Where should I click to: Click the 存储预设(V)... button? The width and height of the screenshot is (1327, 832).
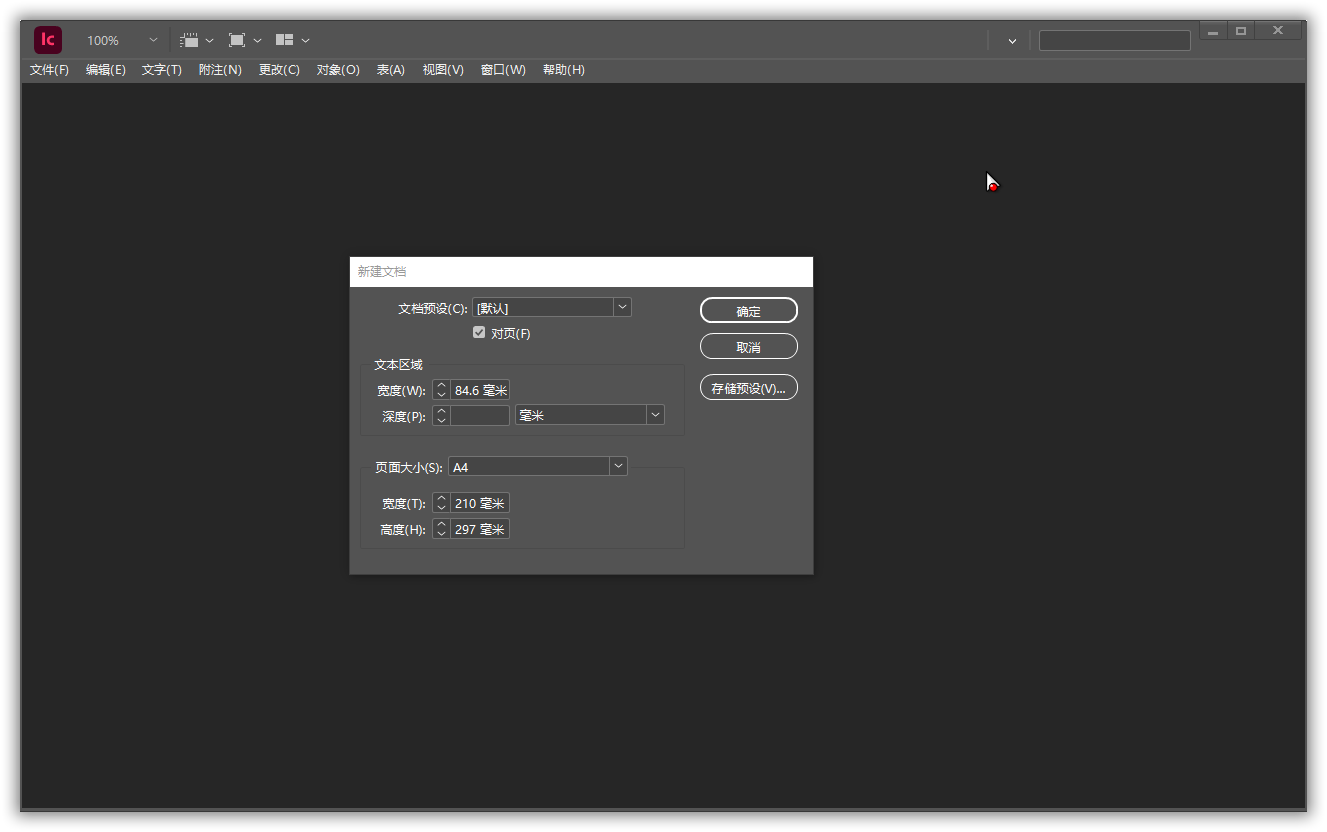coord(748,388)
